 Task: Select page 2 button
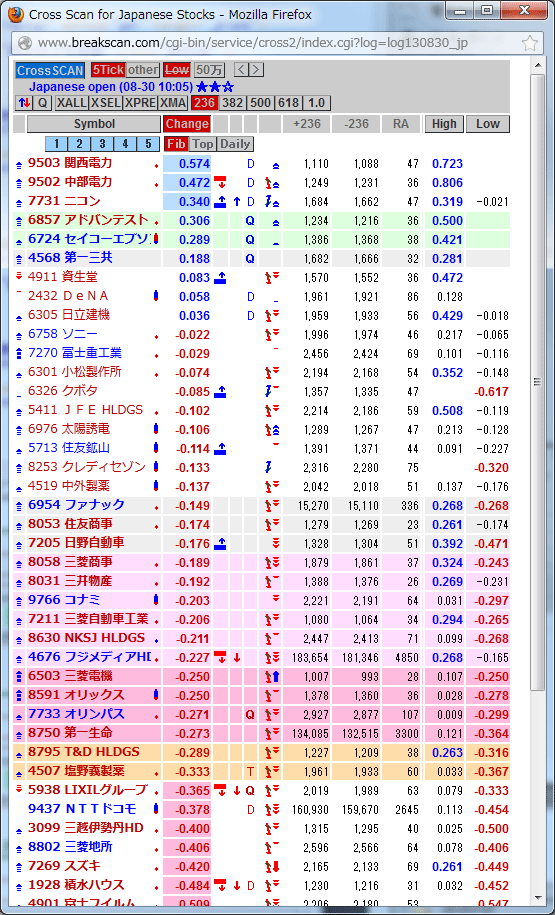79,144
